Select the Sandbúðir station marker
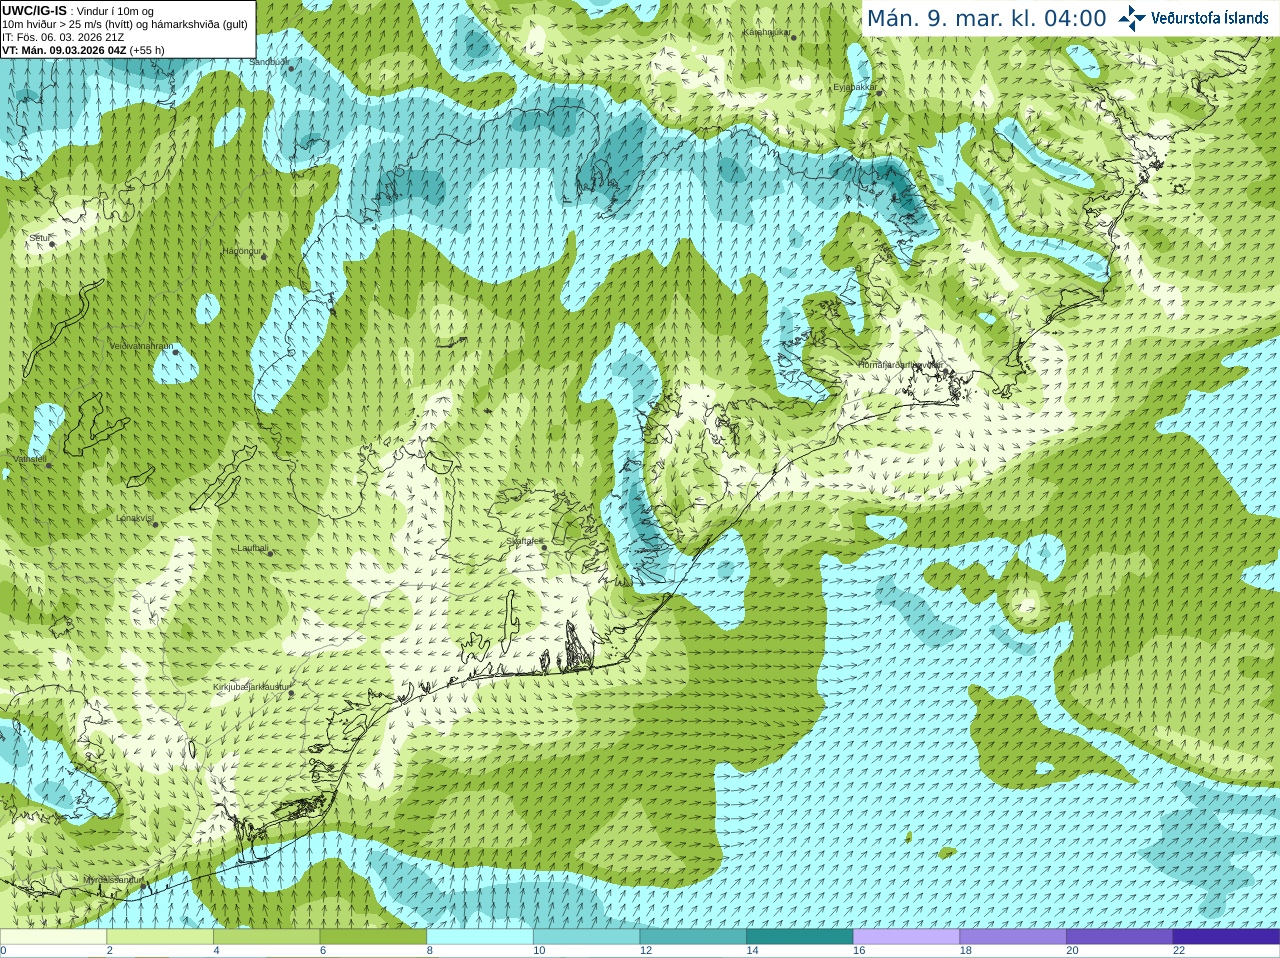The height and width of the screenshot is (958, 1280). [291, 68]
